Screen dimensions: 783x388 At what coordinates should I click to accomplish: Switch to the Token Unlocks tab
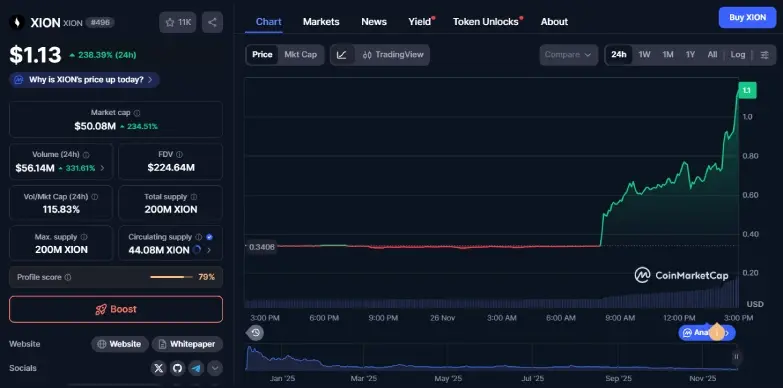pos(486,22)
